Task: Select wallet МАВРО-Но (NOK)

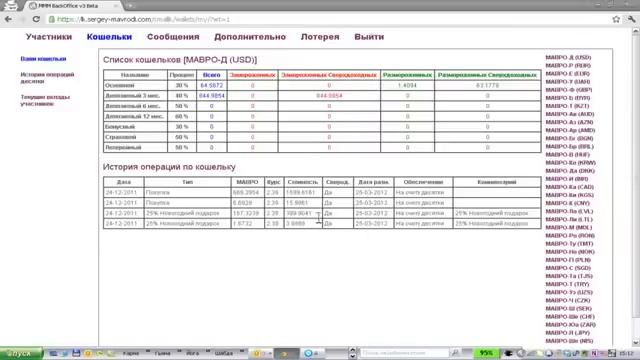Action: click(x=570, y=252)
